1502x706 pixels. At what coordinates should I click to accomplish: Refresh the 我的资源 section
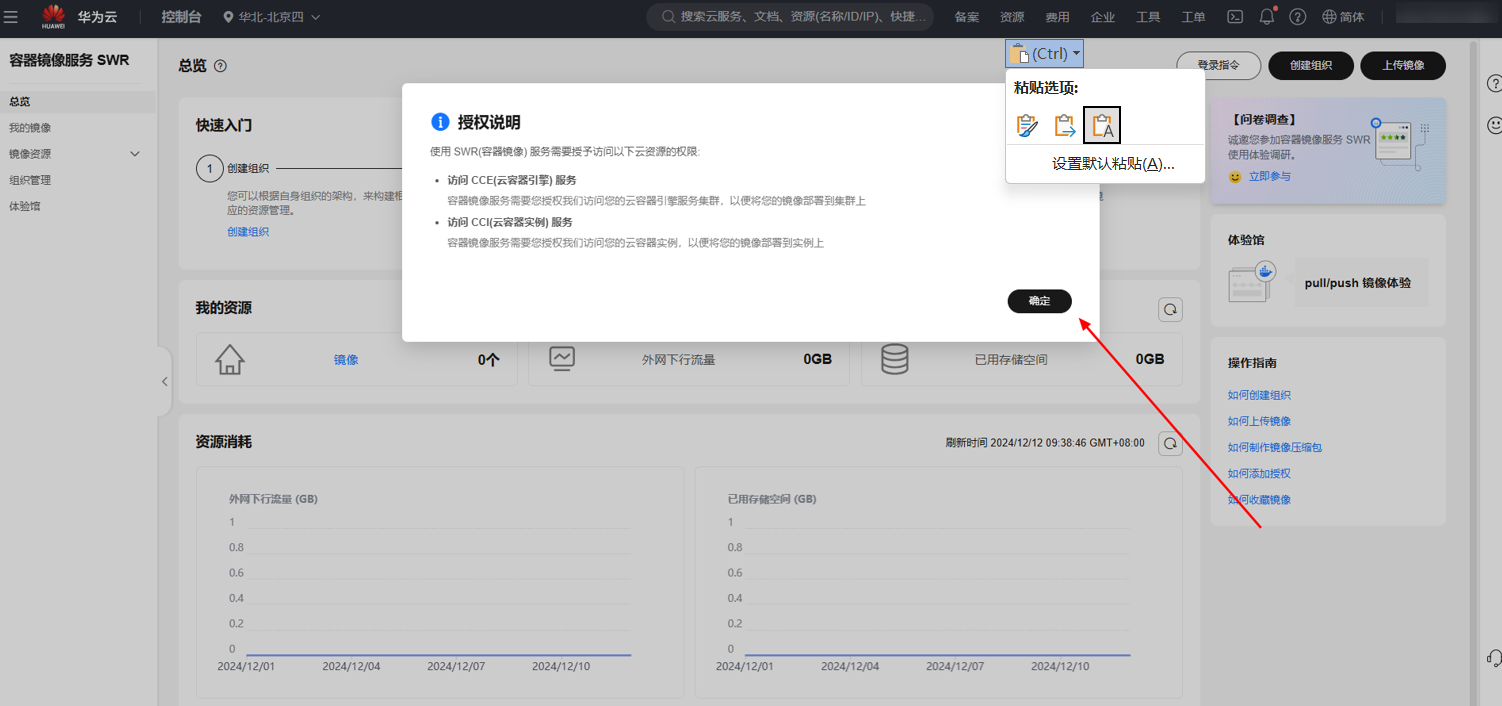pyautogui.click(x=1170, y=310)
